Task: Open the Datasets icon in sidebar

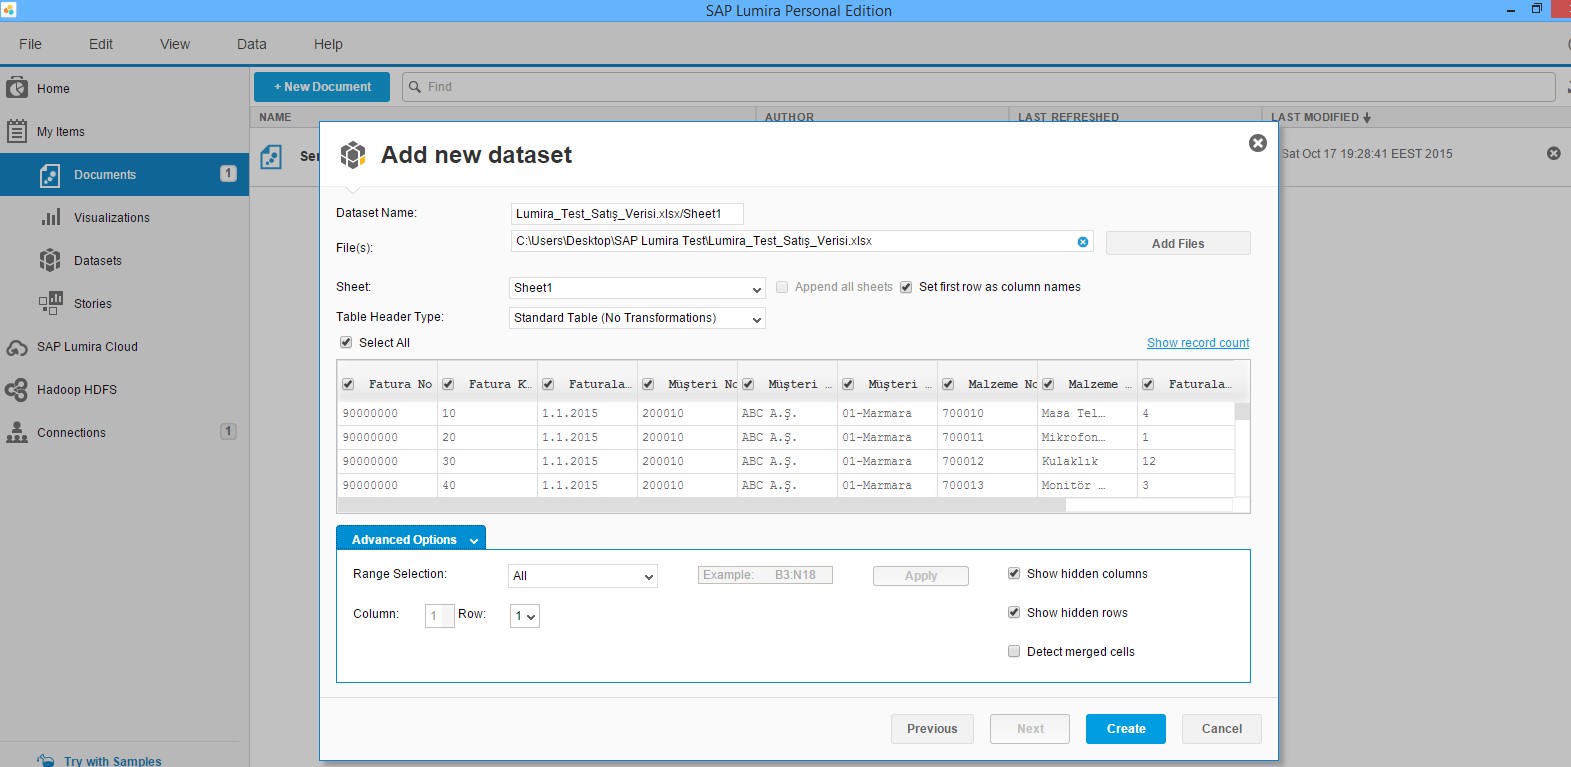Action: (50, 260)
